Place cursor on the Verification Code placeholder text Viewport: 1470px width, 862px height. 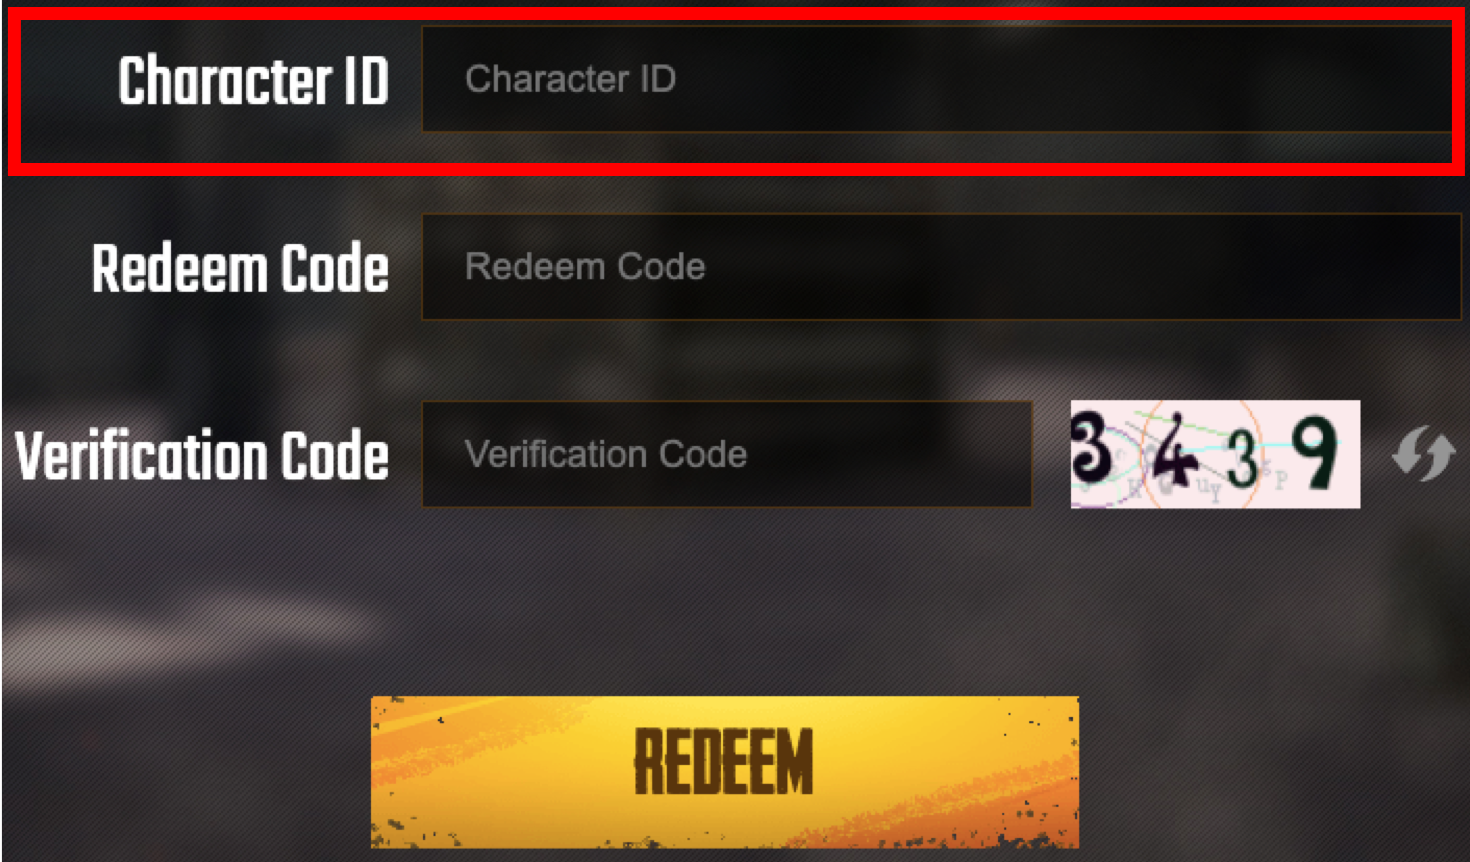pyautogui.click(x=606, y=454)
